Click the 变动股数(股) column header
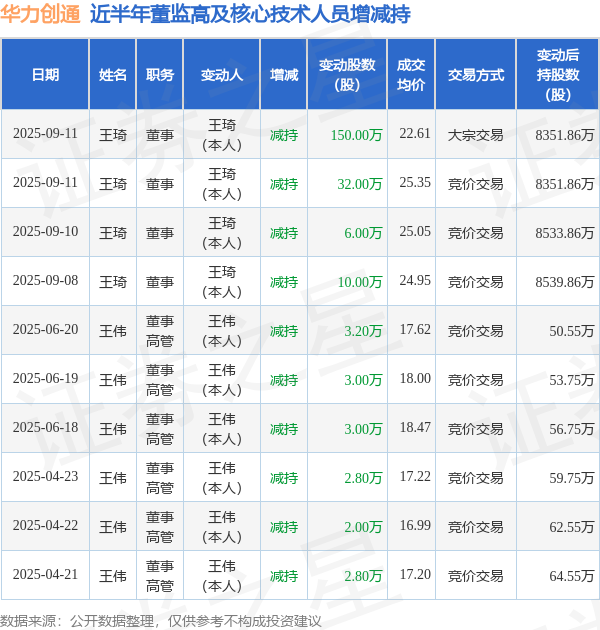Screen dimensions: 600x630 pos(347,75)
